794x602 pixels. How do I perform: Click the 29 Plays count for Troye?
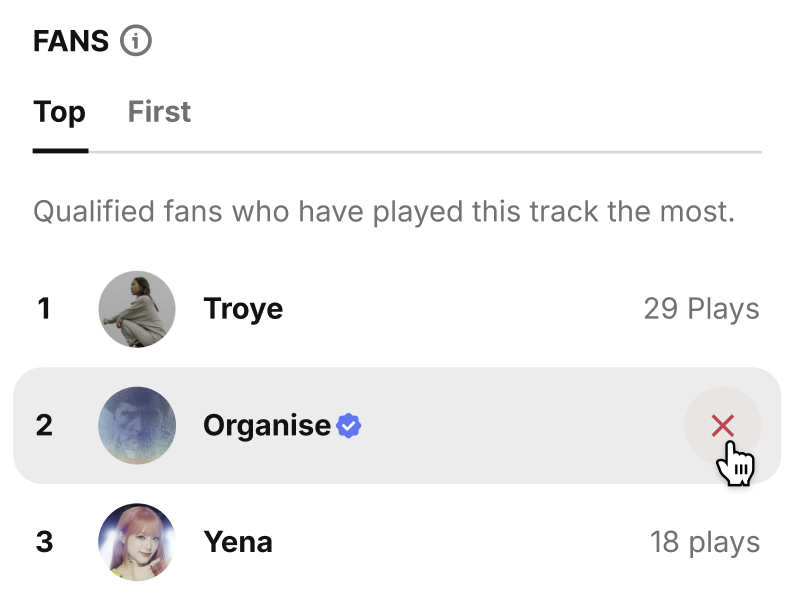[x=701, y=309]
